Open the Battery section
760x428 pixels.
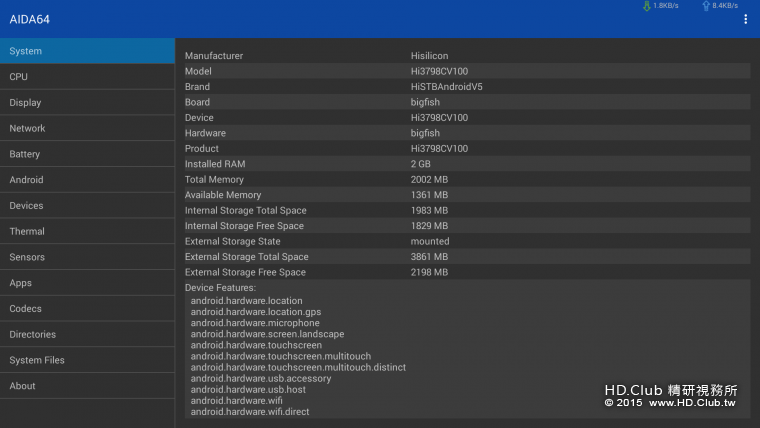coord(87,154)
